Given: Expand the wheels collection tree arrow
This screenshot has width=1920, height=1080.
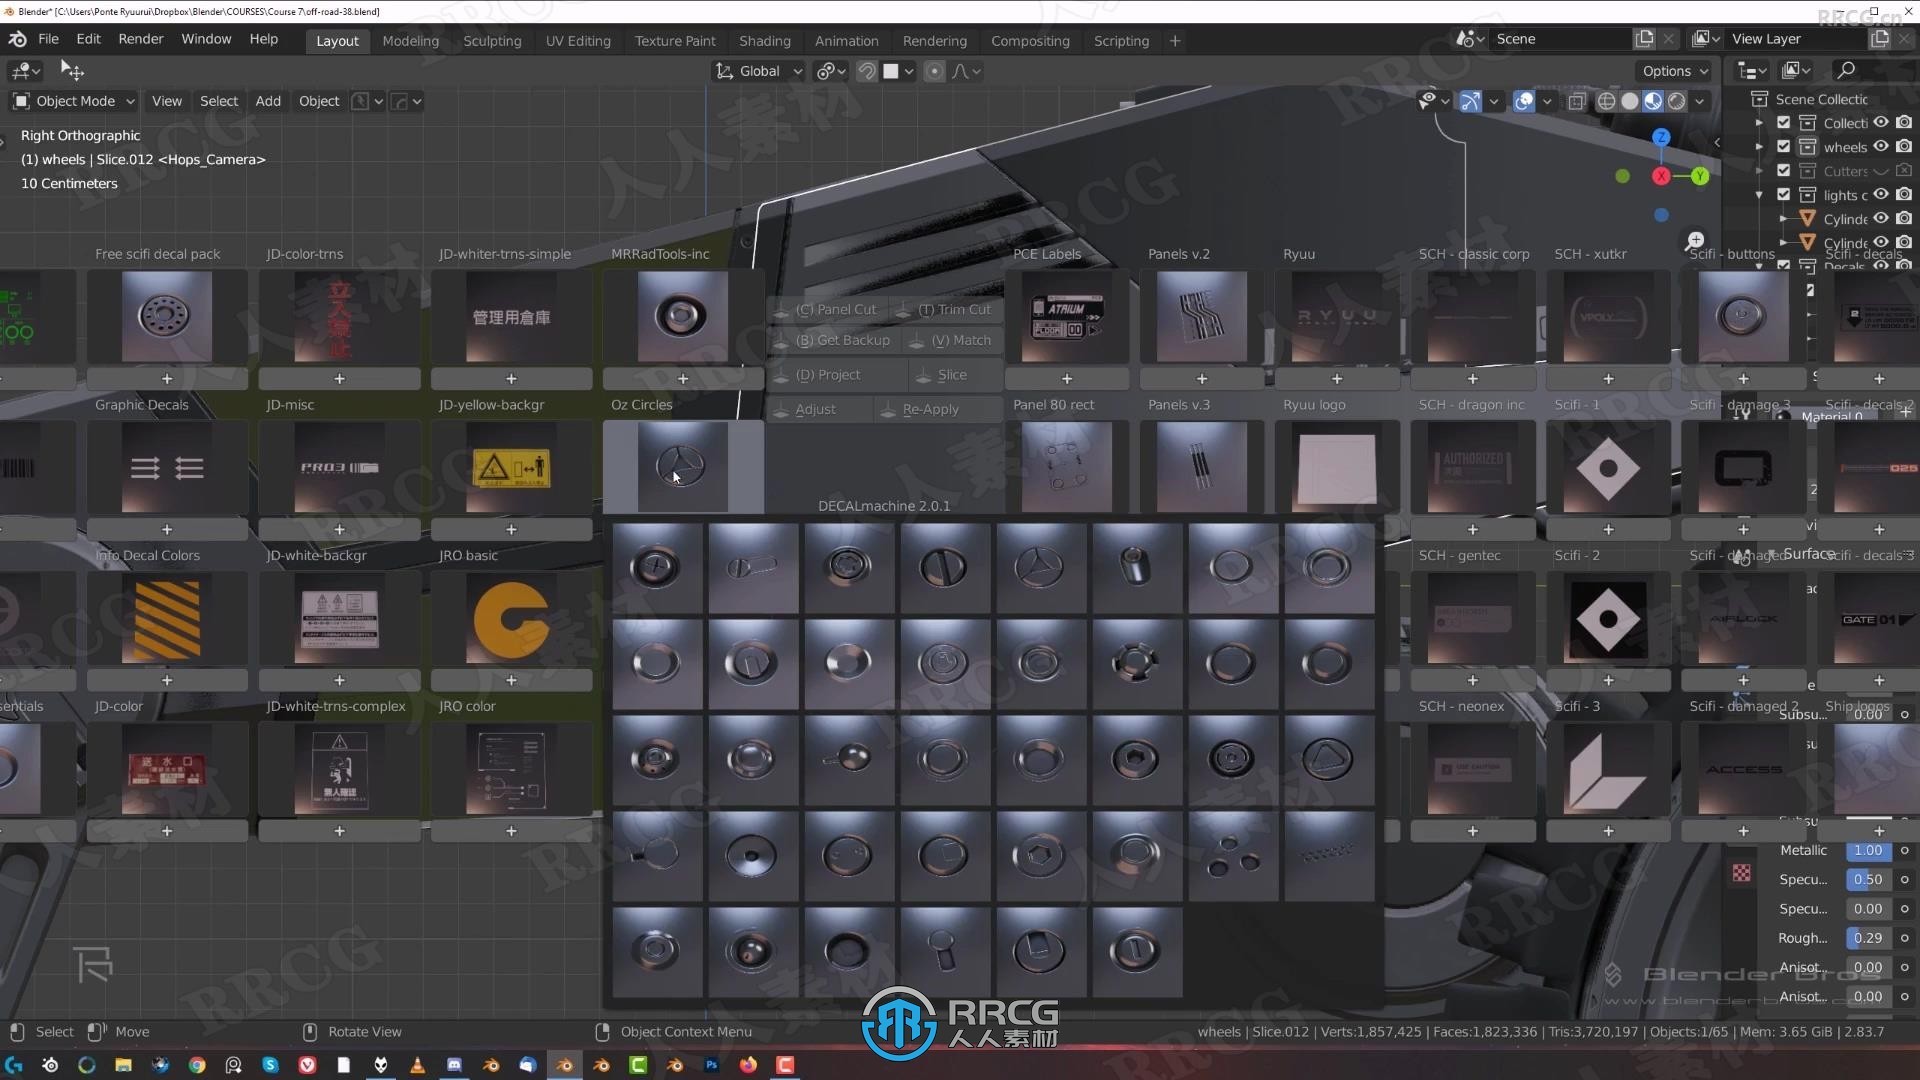Looking at the screenshot, I should click(x=1760, y=146).
